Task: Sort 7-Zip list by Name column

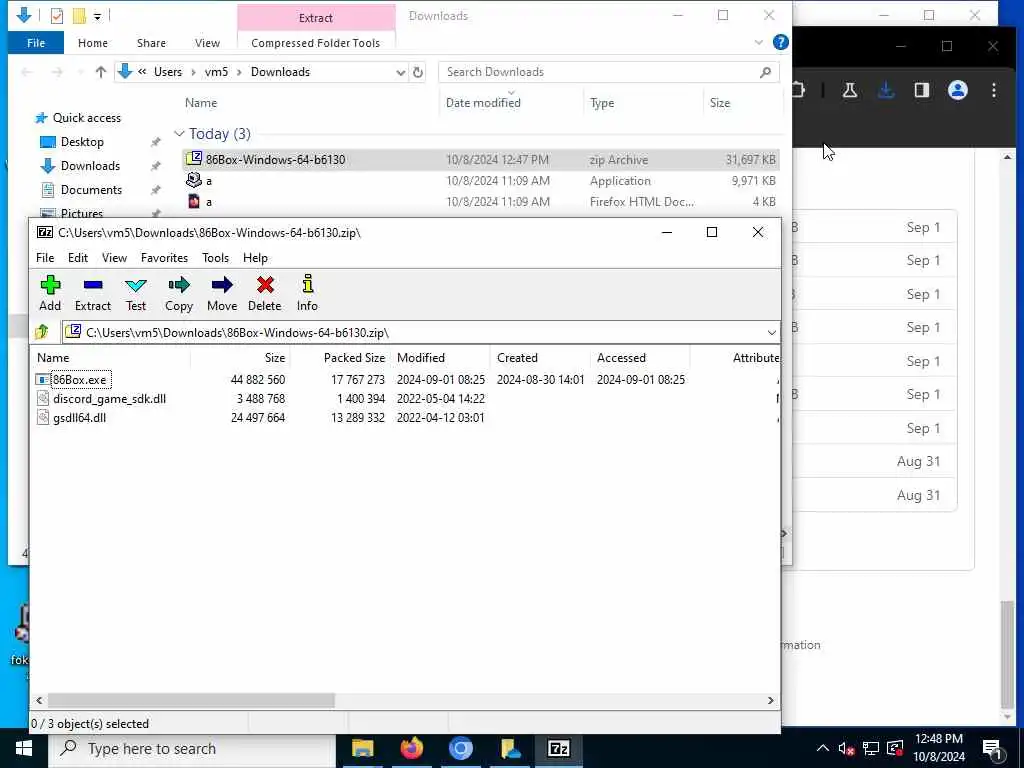Action: tap(111, 358)
